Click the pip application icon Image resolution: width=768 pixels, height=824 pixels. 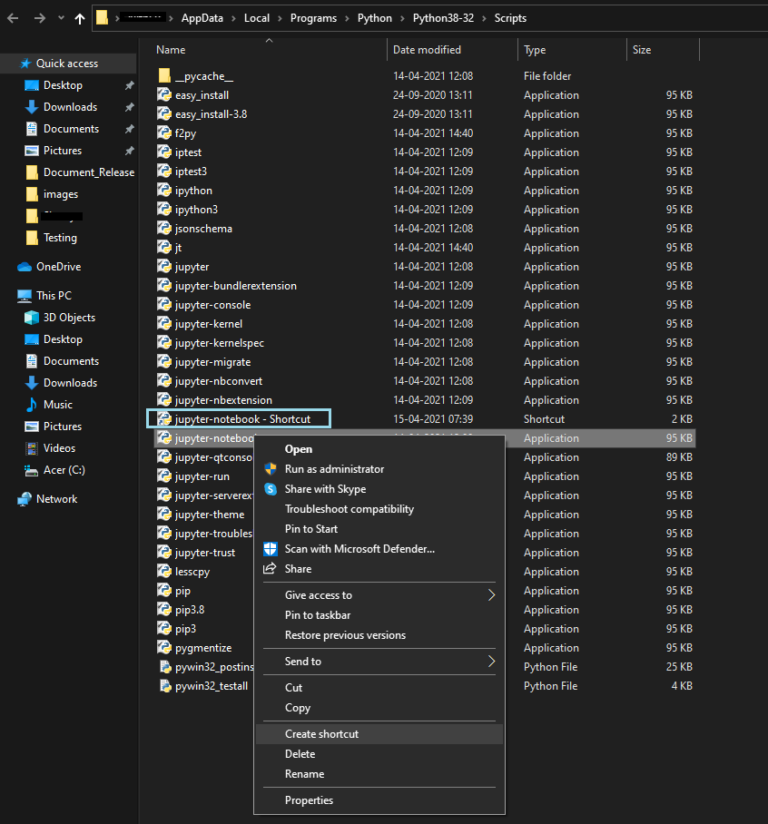(x=165, y=590)
